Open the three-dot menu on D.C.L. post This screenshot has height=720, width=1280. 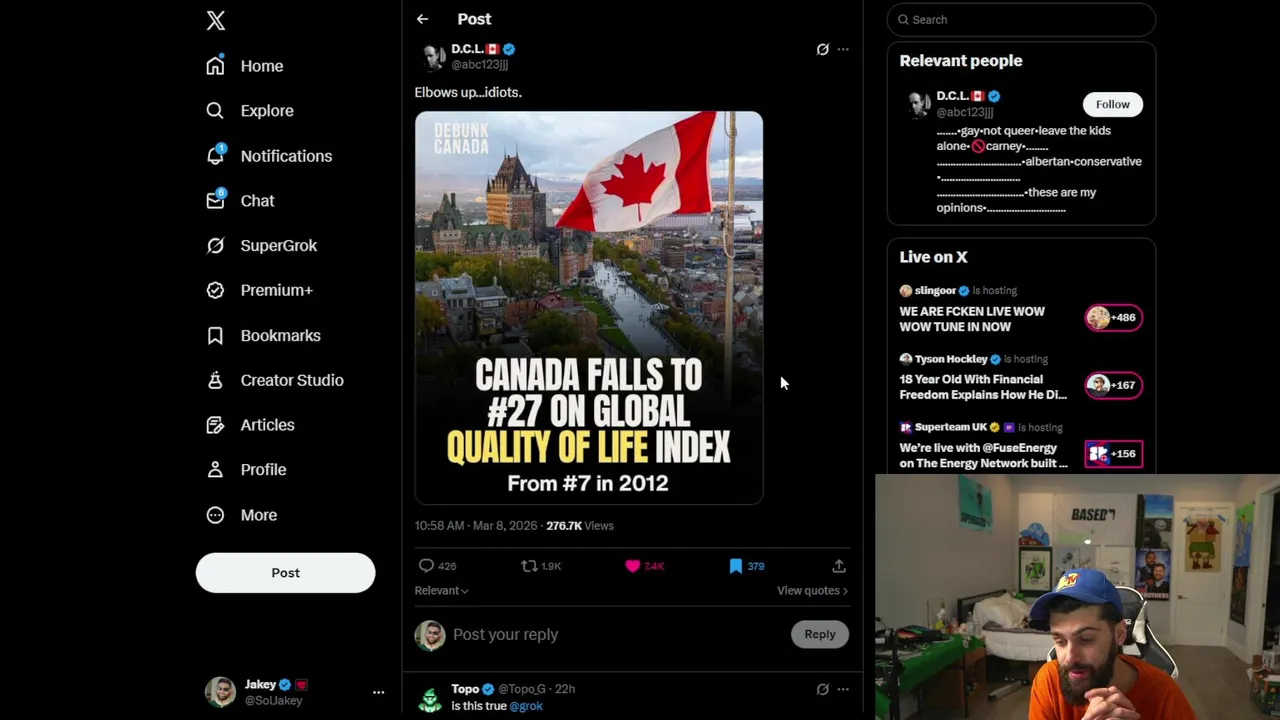click(x=843, y=49)
